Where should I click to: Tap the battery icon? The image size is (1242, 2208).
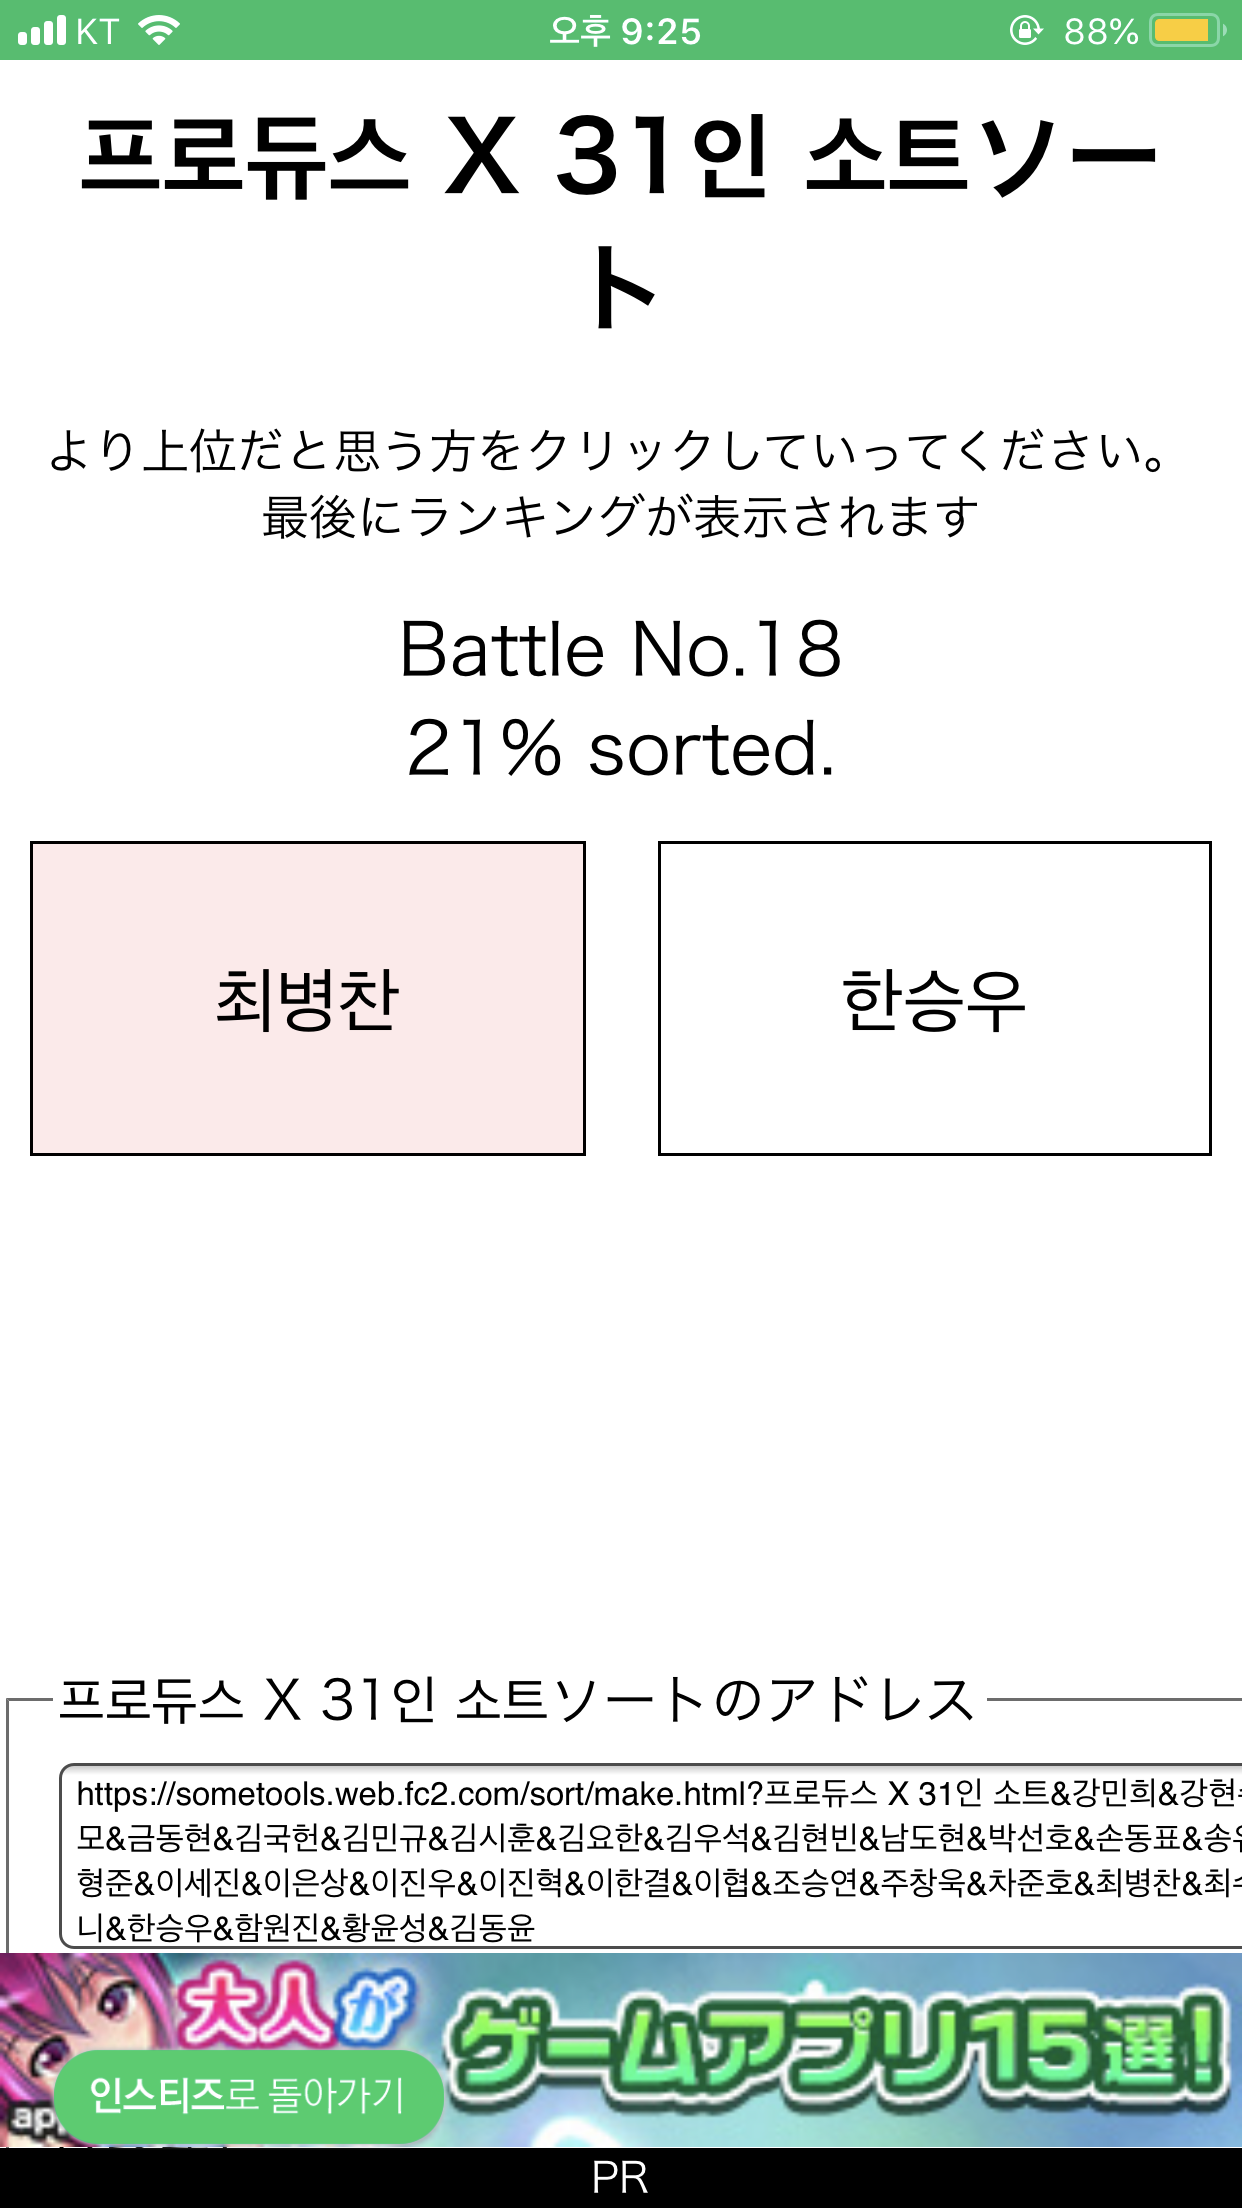1187,31
